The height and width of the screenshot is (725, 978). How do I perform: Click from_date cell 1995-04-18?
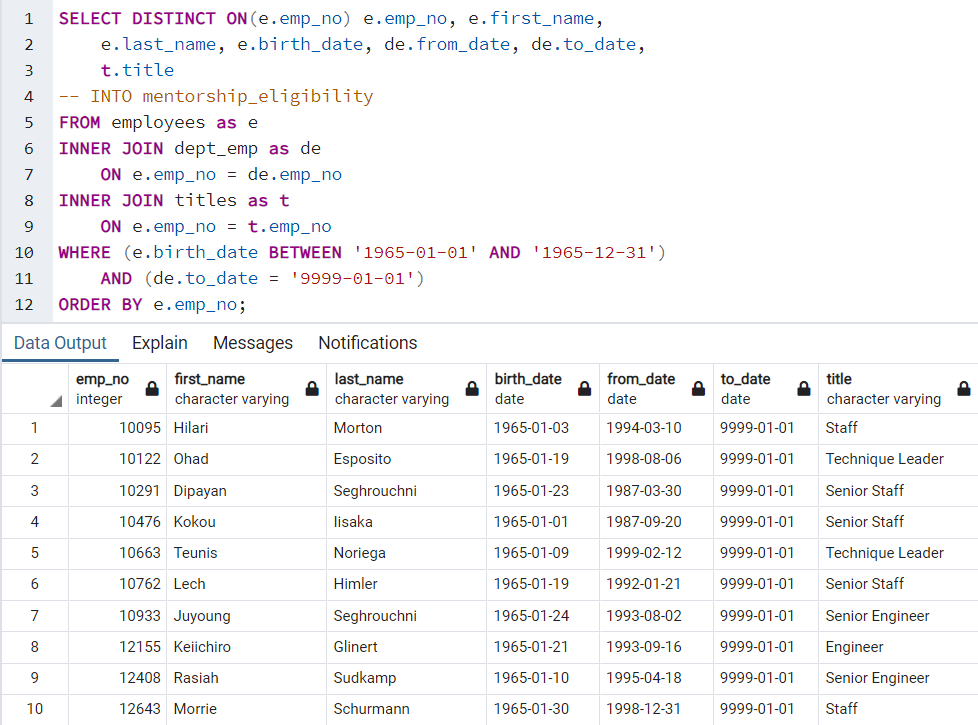(656, 678)
